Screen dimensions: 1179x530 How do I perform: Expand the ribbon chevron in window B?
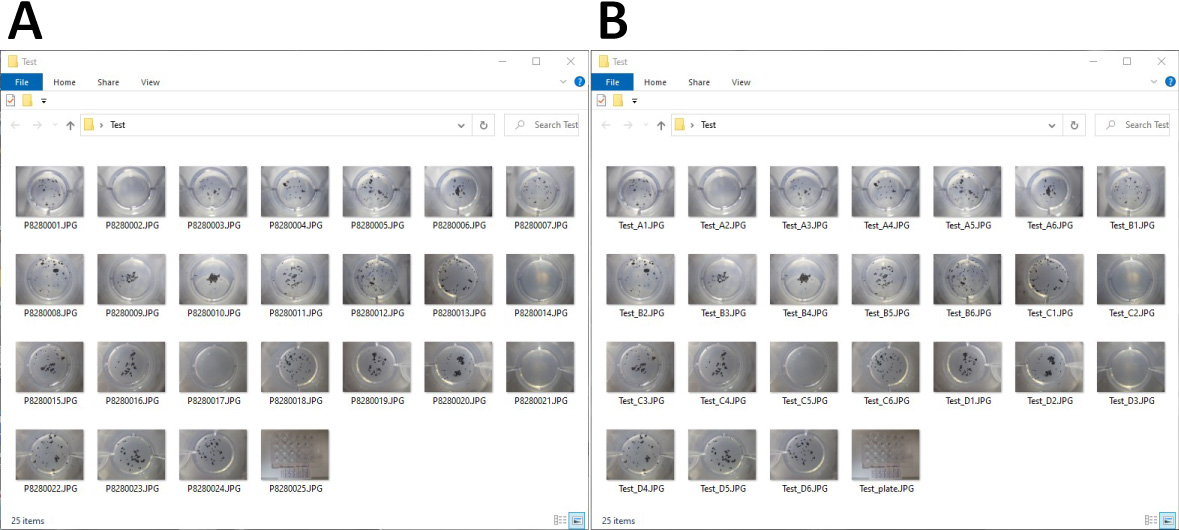(x=1155, y=82)
